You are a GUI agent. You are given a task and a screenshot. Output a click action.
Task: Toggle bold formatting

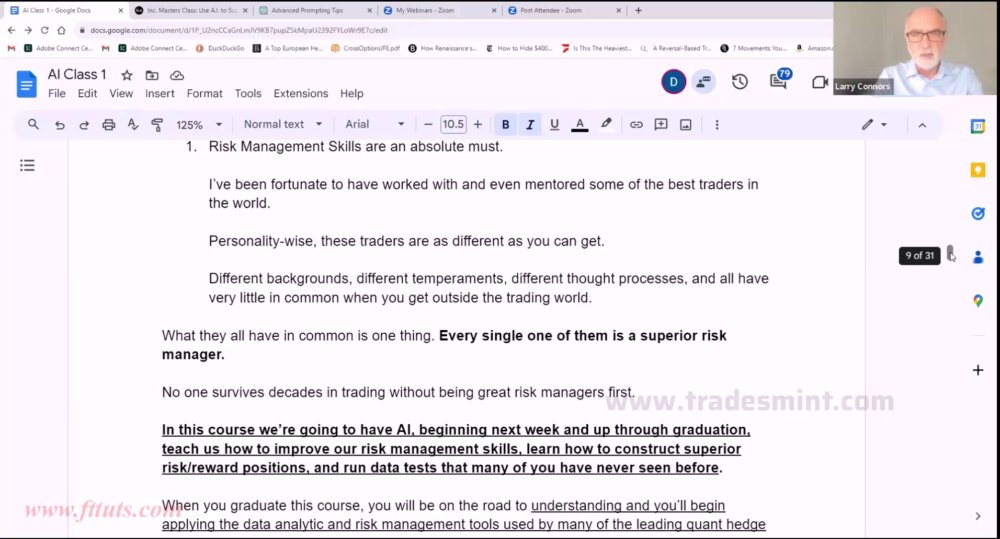pos(505,124)
